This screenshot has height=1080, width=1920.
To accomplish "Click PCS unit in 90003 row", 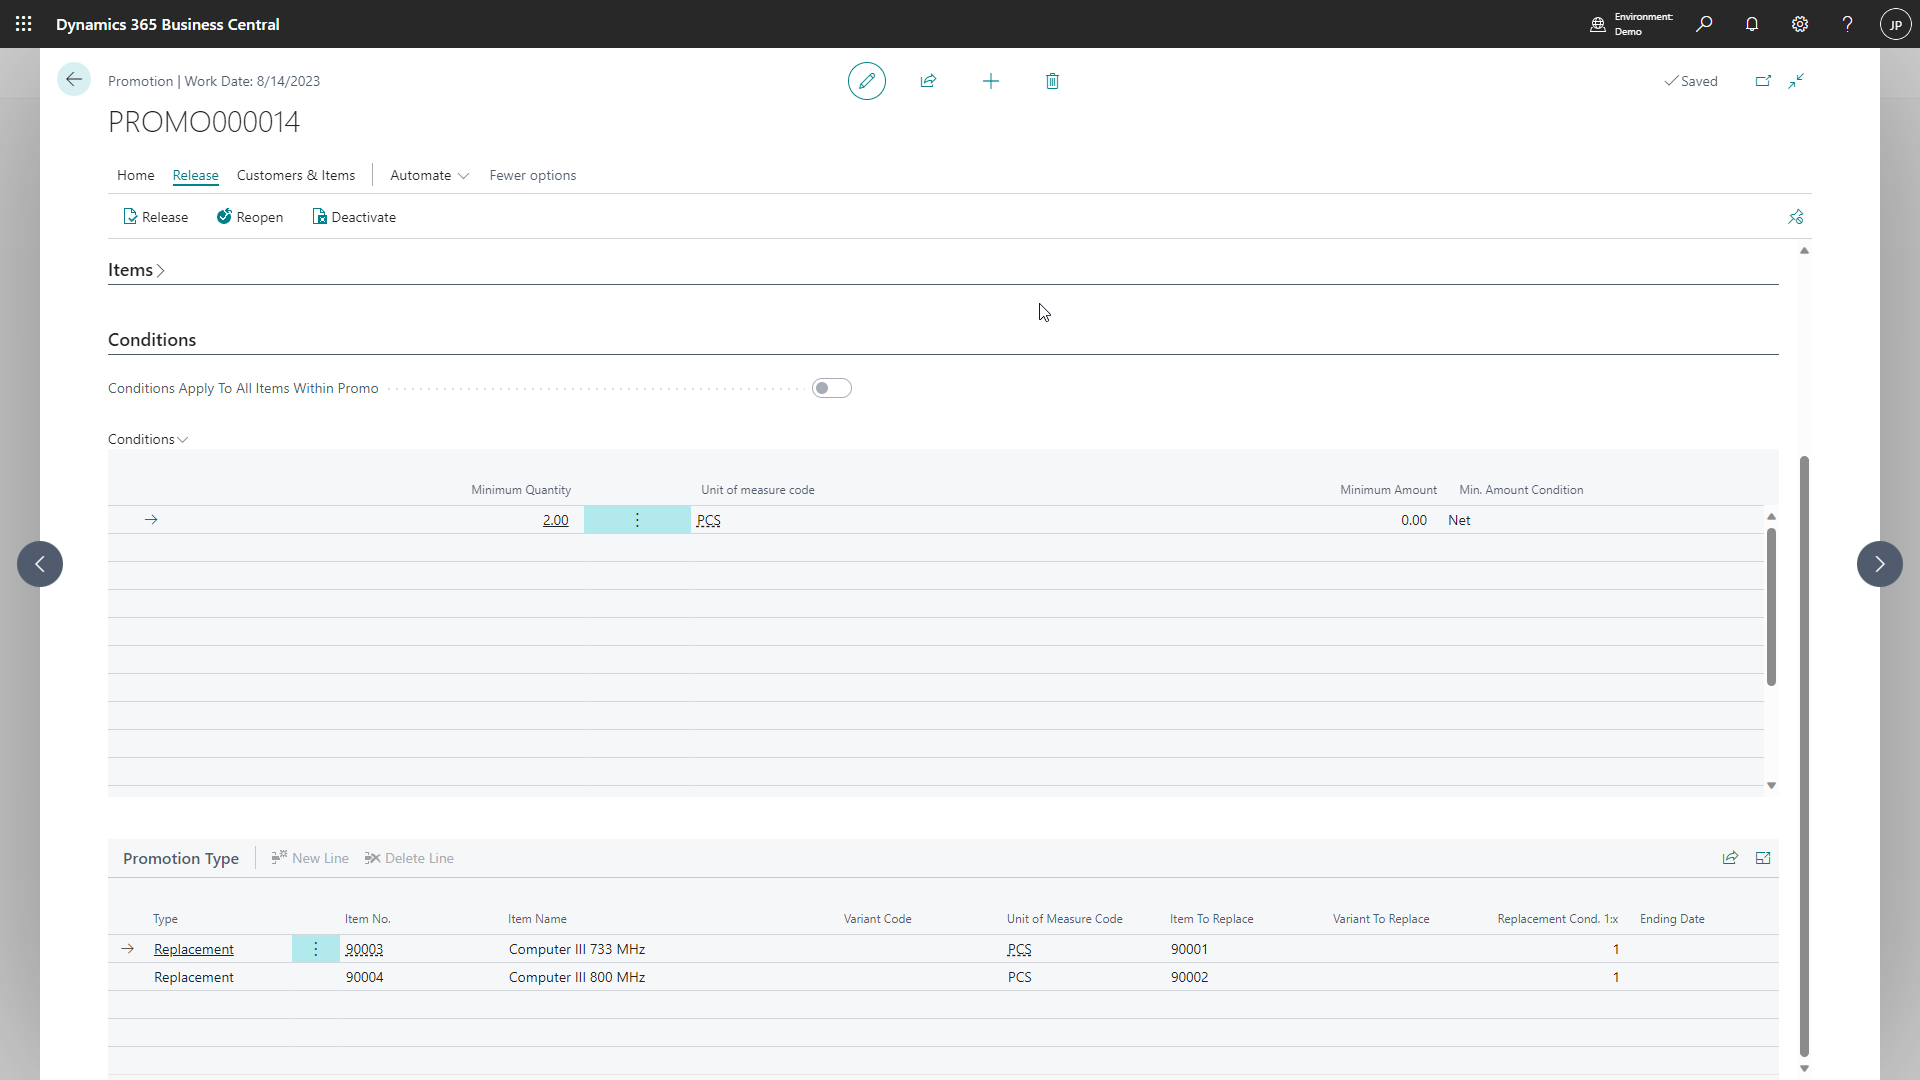I will pyautogui.click(x=1019, y=949).
